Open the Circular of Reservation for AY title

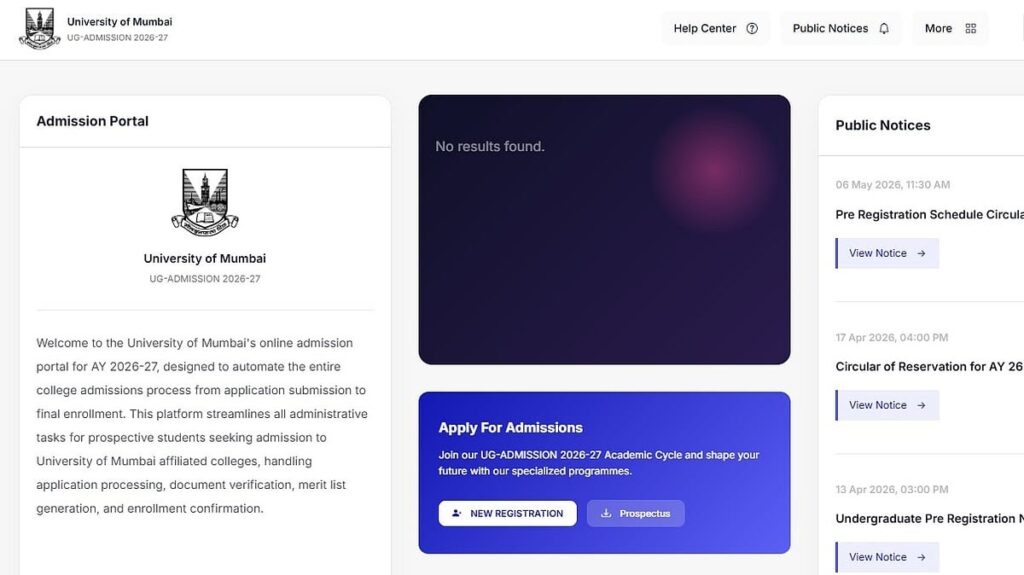tap(929, 367)
